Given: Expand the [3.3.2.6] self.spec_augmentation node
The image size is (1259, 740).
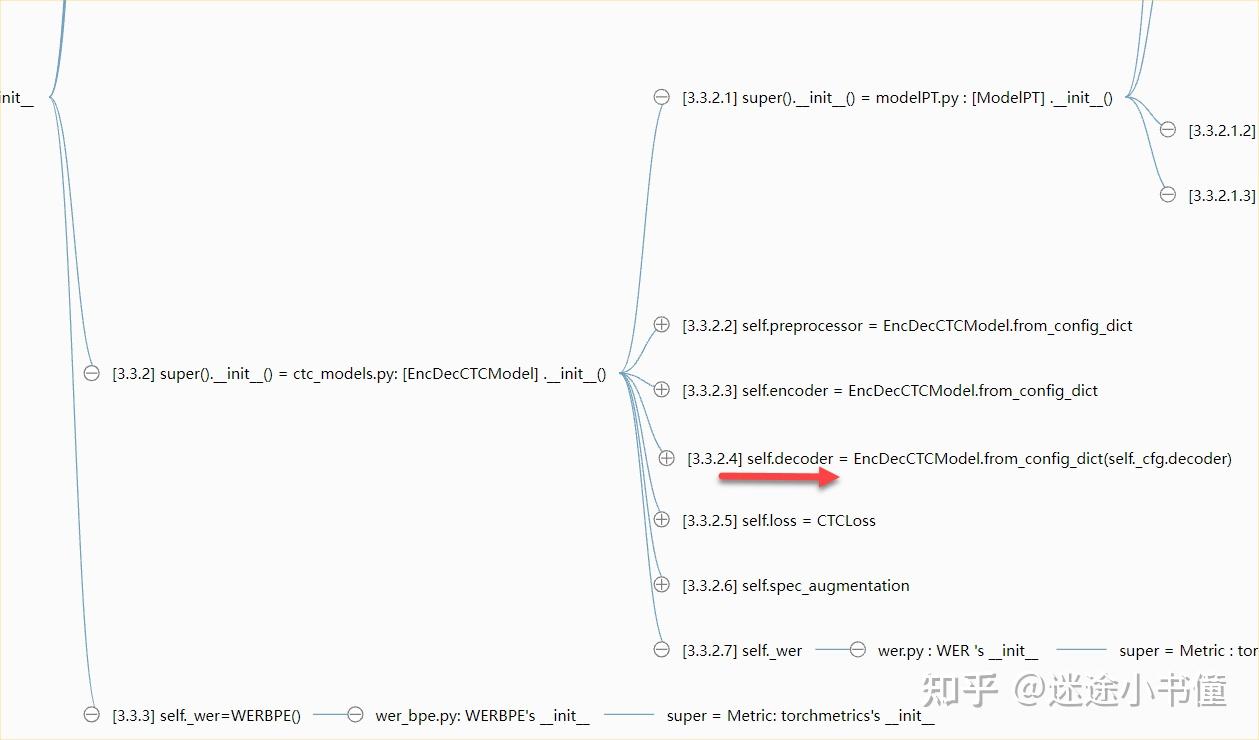Looking at the screenshot, I should coord(661,584).
